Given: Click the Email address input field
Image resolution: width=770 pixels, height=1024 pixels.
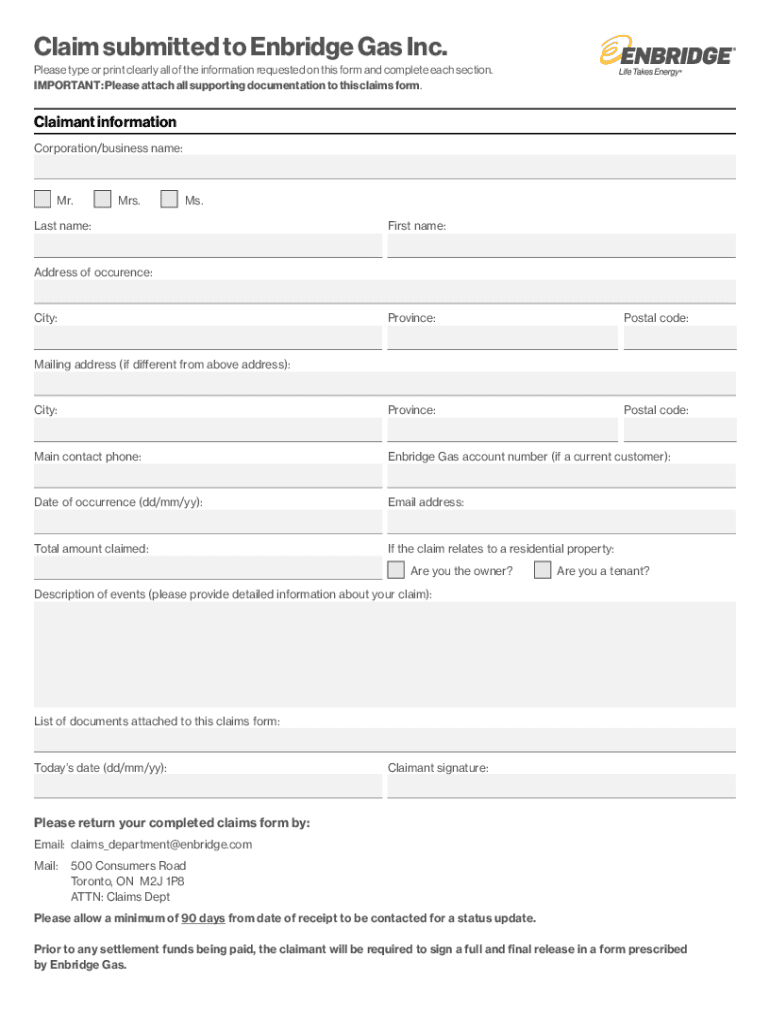Looking at the screenshot, I should coord(561,521).
